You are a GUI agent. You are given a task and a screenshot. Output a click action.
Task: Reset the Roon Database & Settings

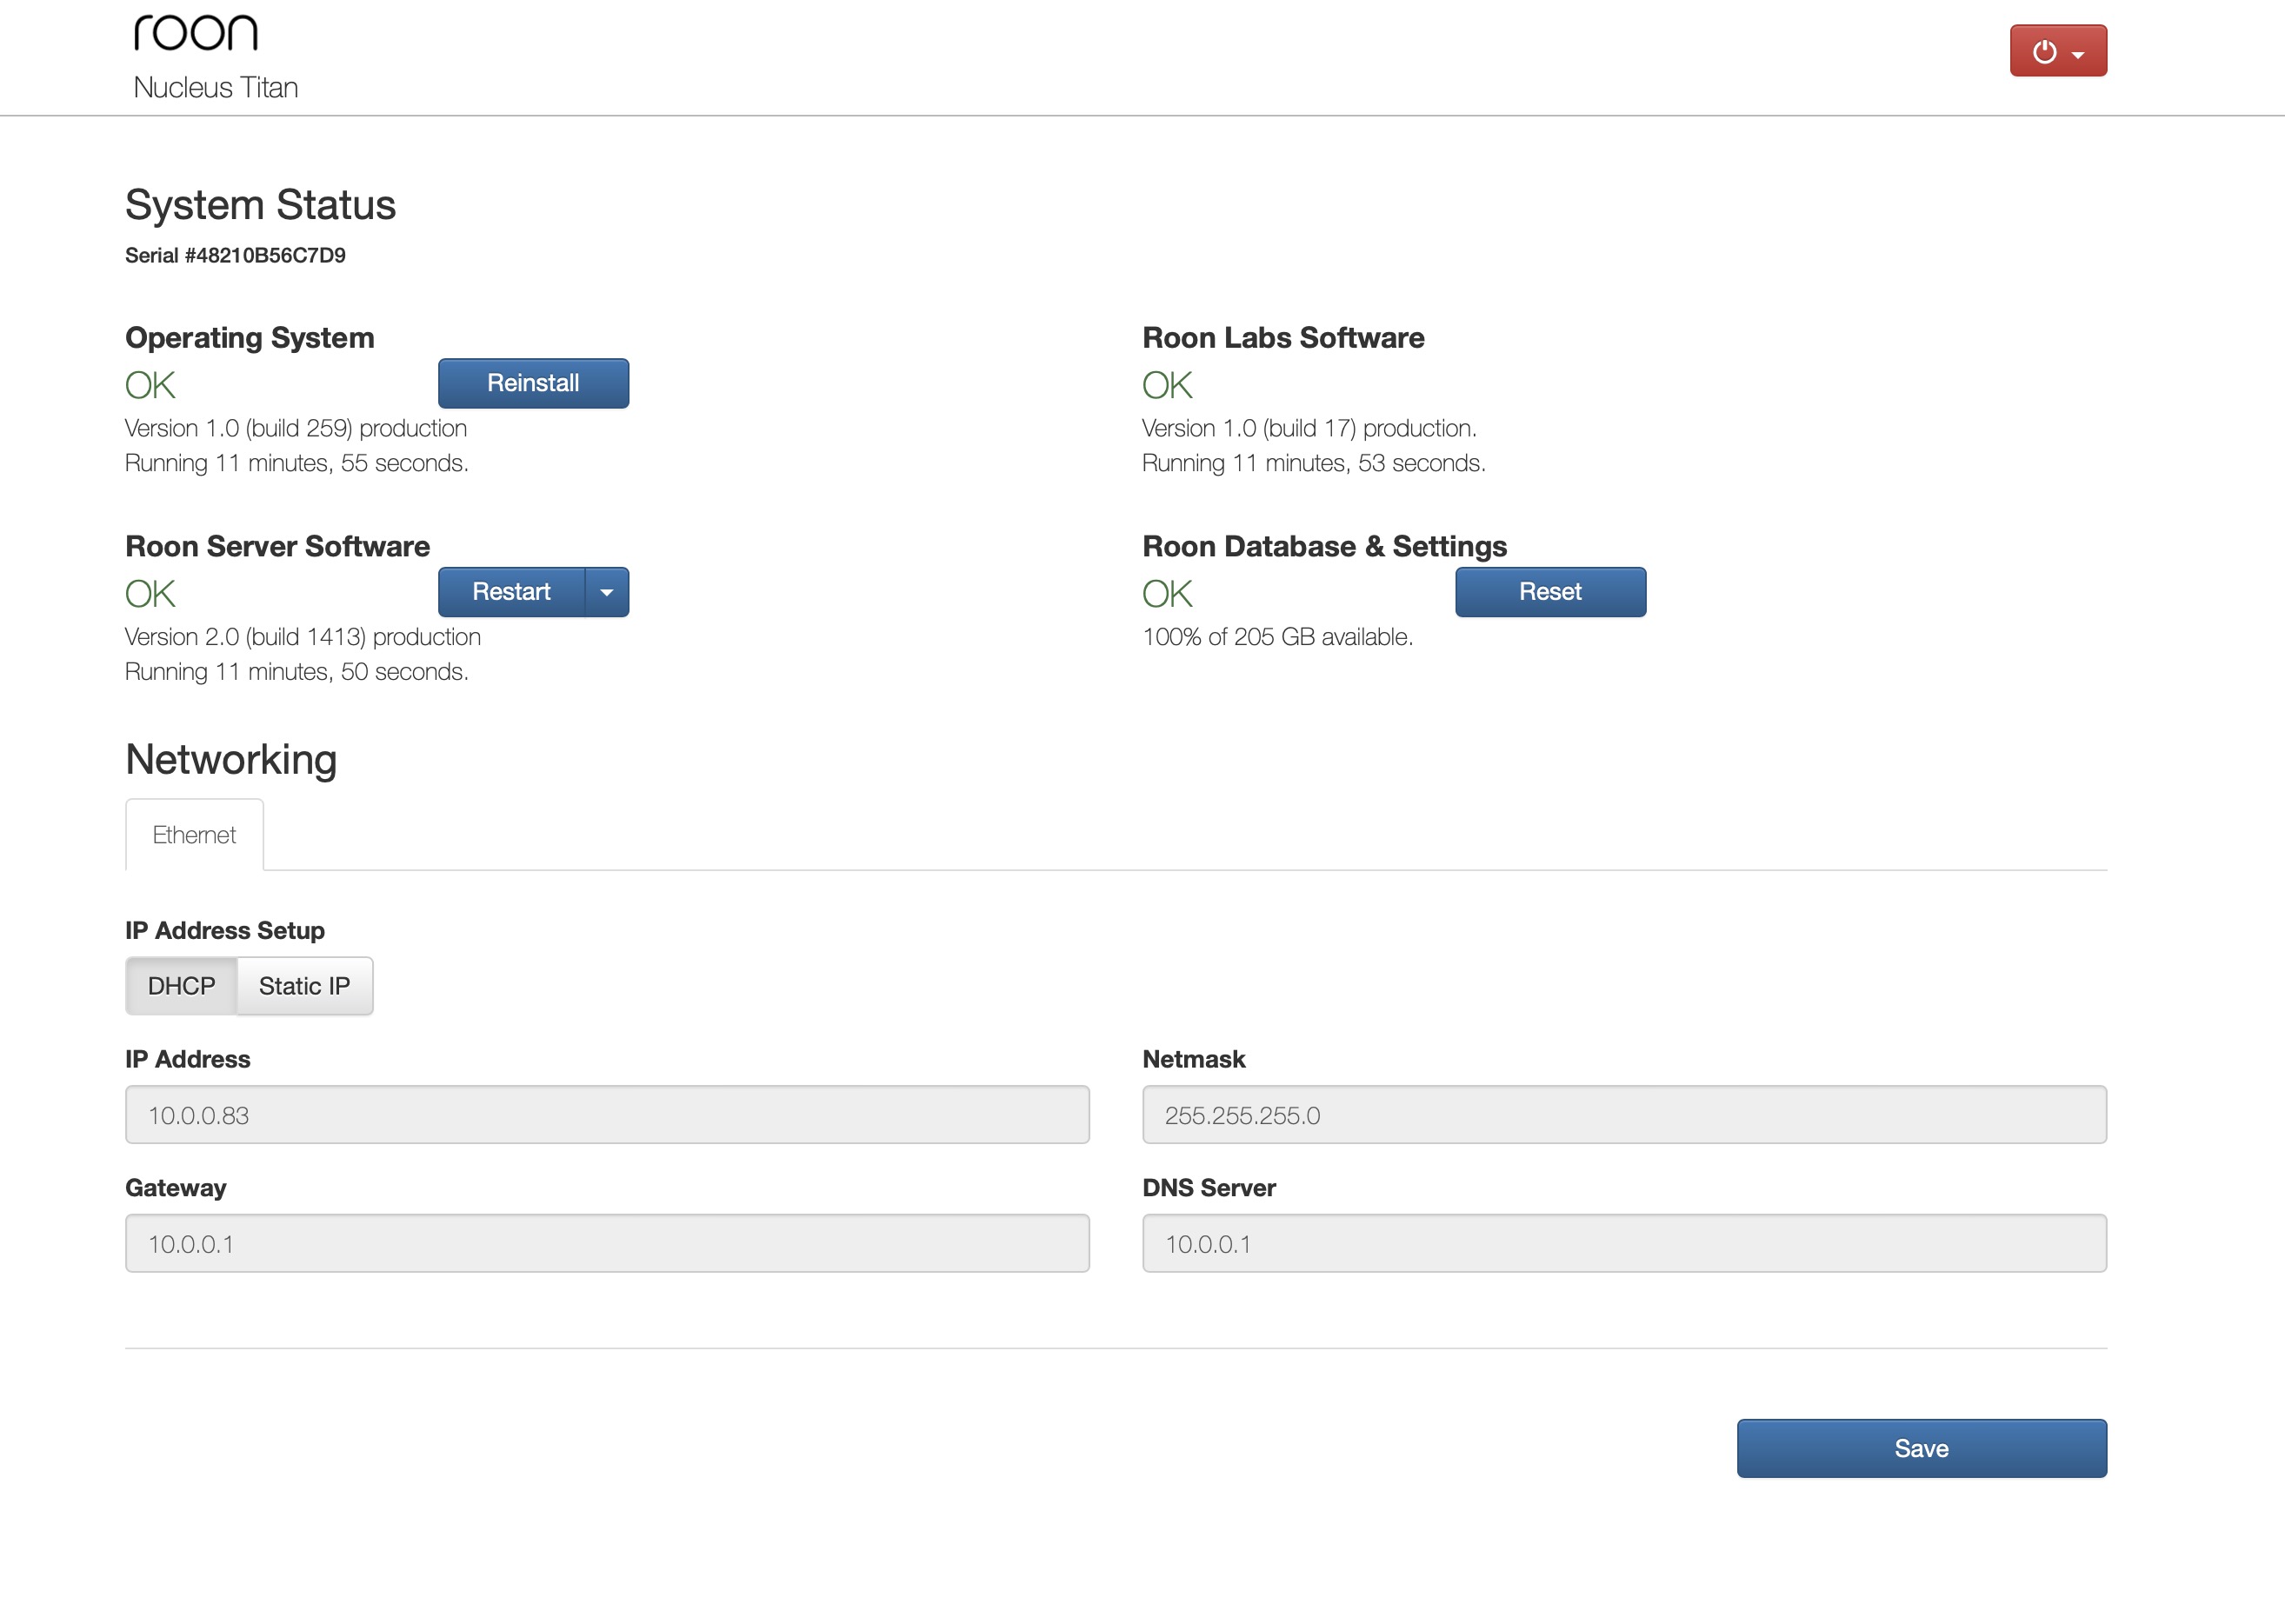click(x=1549, y=592)
